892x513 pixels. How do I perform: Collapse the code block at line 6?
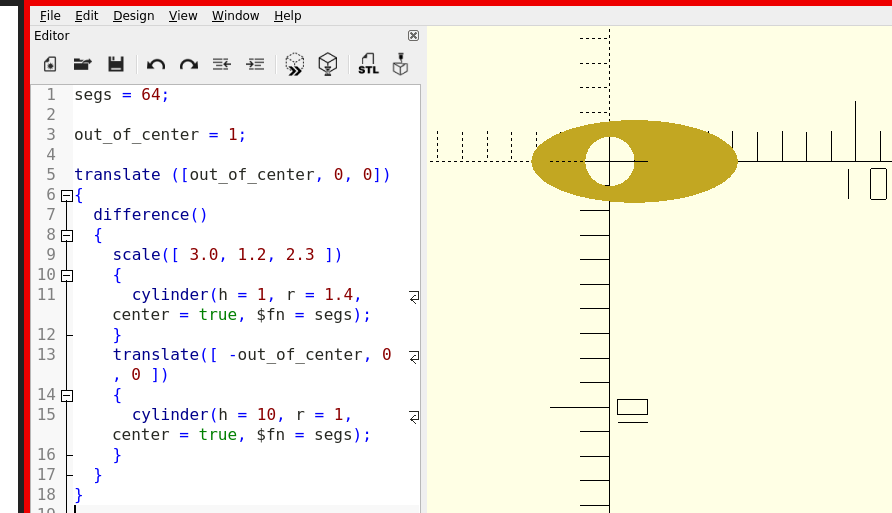pyautogui.click(x=67, y=196)
